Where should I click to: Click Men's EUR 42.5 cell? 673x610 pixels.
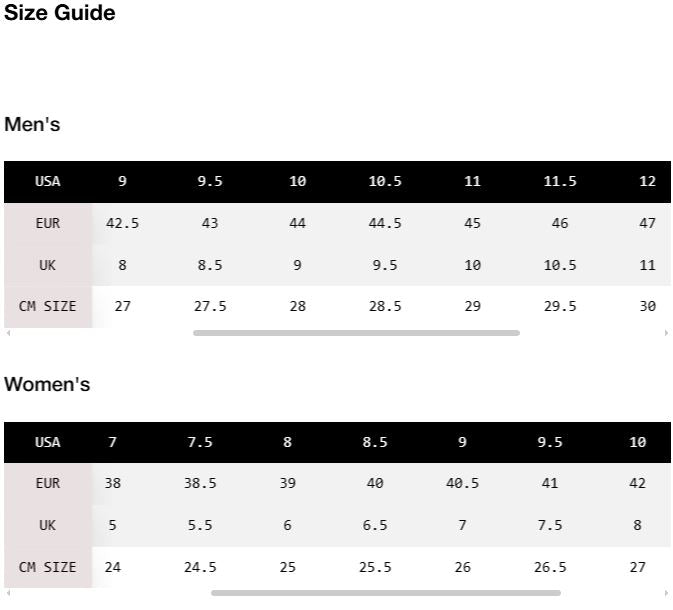(122, 223)
